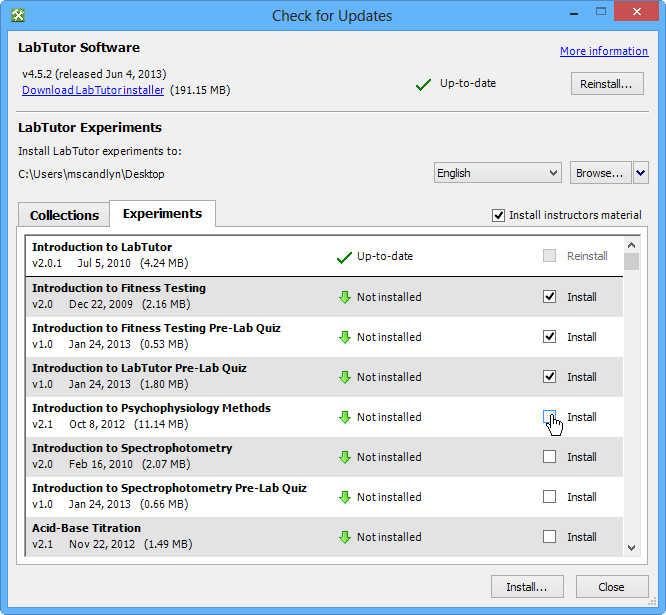Image resolution: width=666 pixels, height=615 pixels.
Task: Click green checkmark icon in Introduction to LabTutor row
Action: click(x=345, y=257)
